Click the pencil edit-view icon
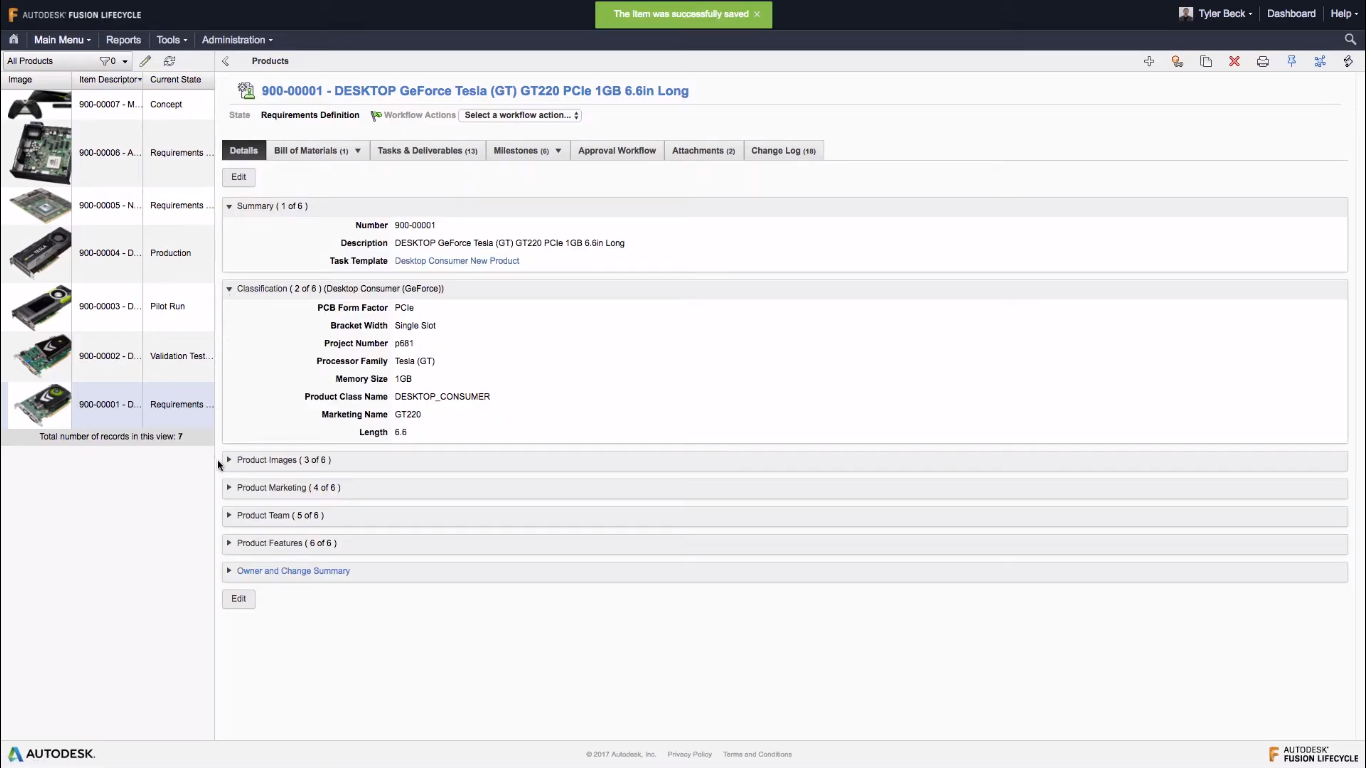This screenshot has height=768, width=1366. 145,61
